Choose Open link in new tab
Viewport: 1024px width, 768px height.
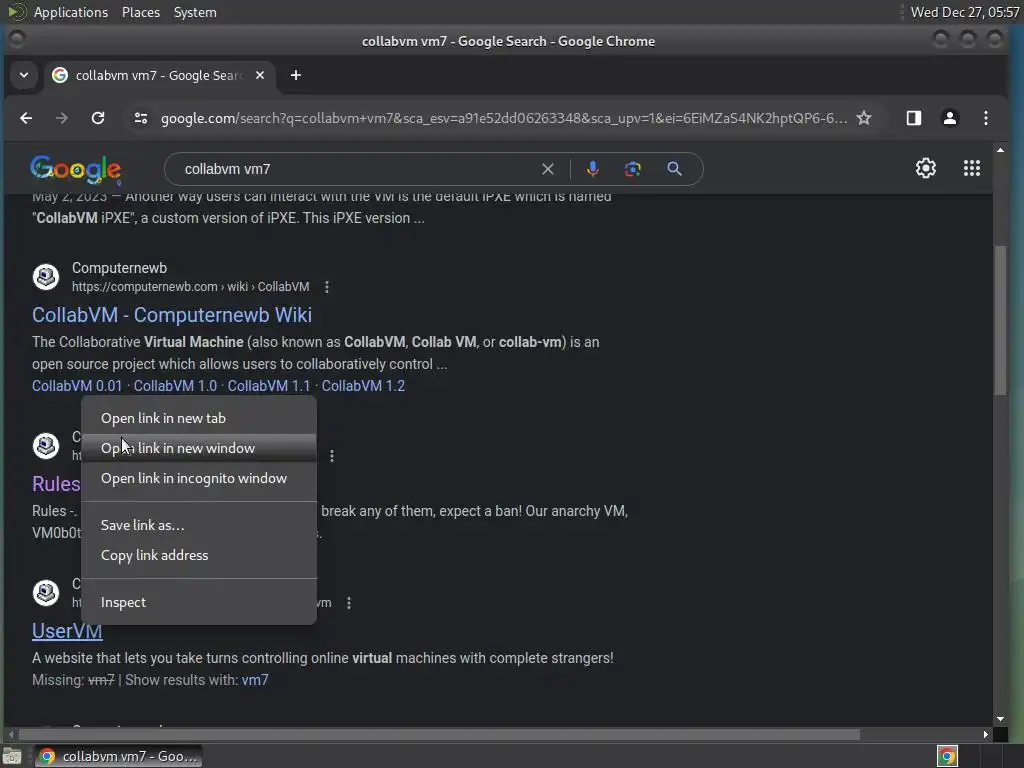[199, 418]
